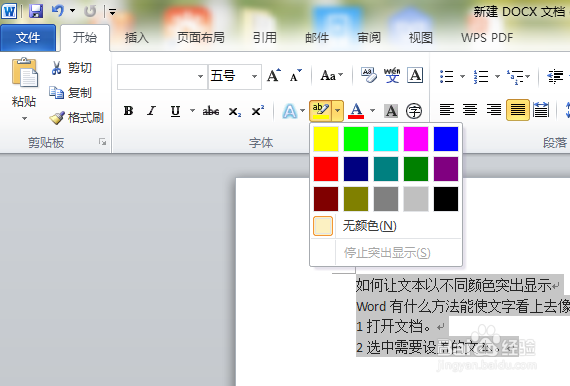Open the Word application icon menu
The image size is (570, 386).
point(9,11)
